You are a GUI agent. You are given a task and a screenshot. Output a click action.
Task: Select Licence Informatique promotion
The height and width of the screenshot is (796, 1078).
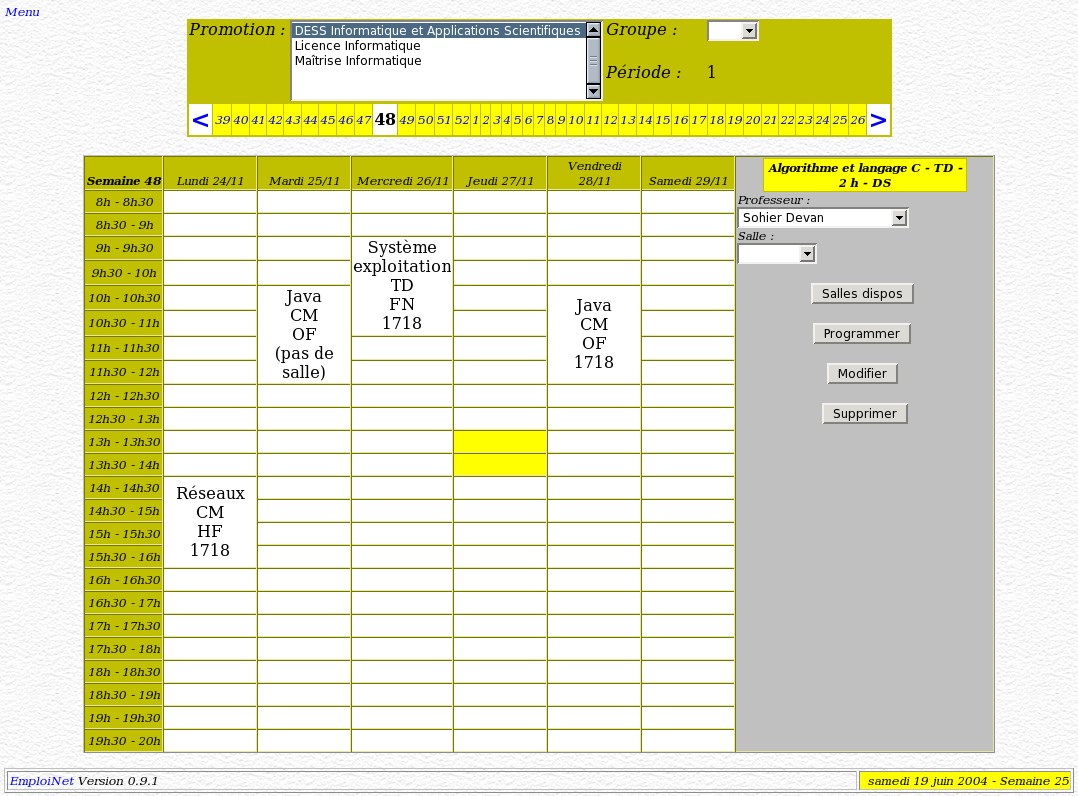[357, 46]
